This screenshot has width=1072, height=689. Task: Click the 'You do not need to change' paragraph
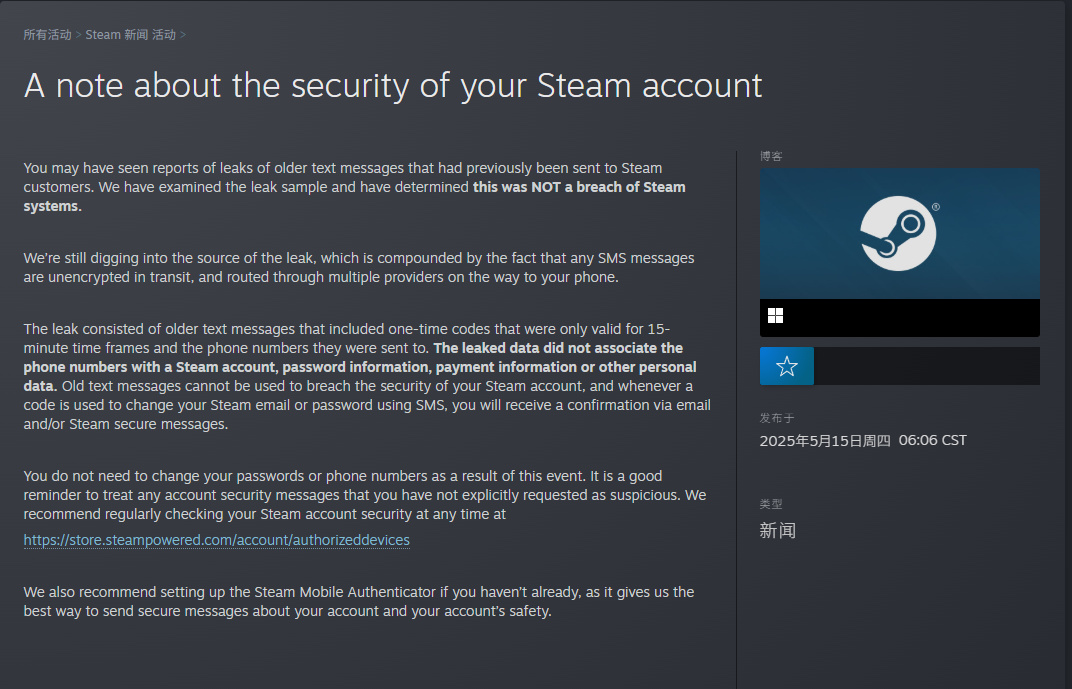365,495
